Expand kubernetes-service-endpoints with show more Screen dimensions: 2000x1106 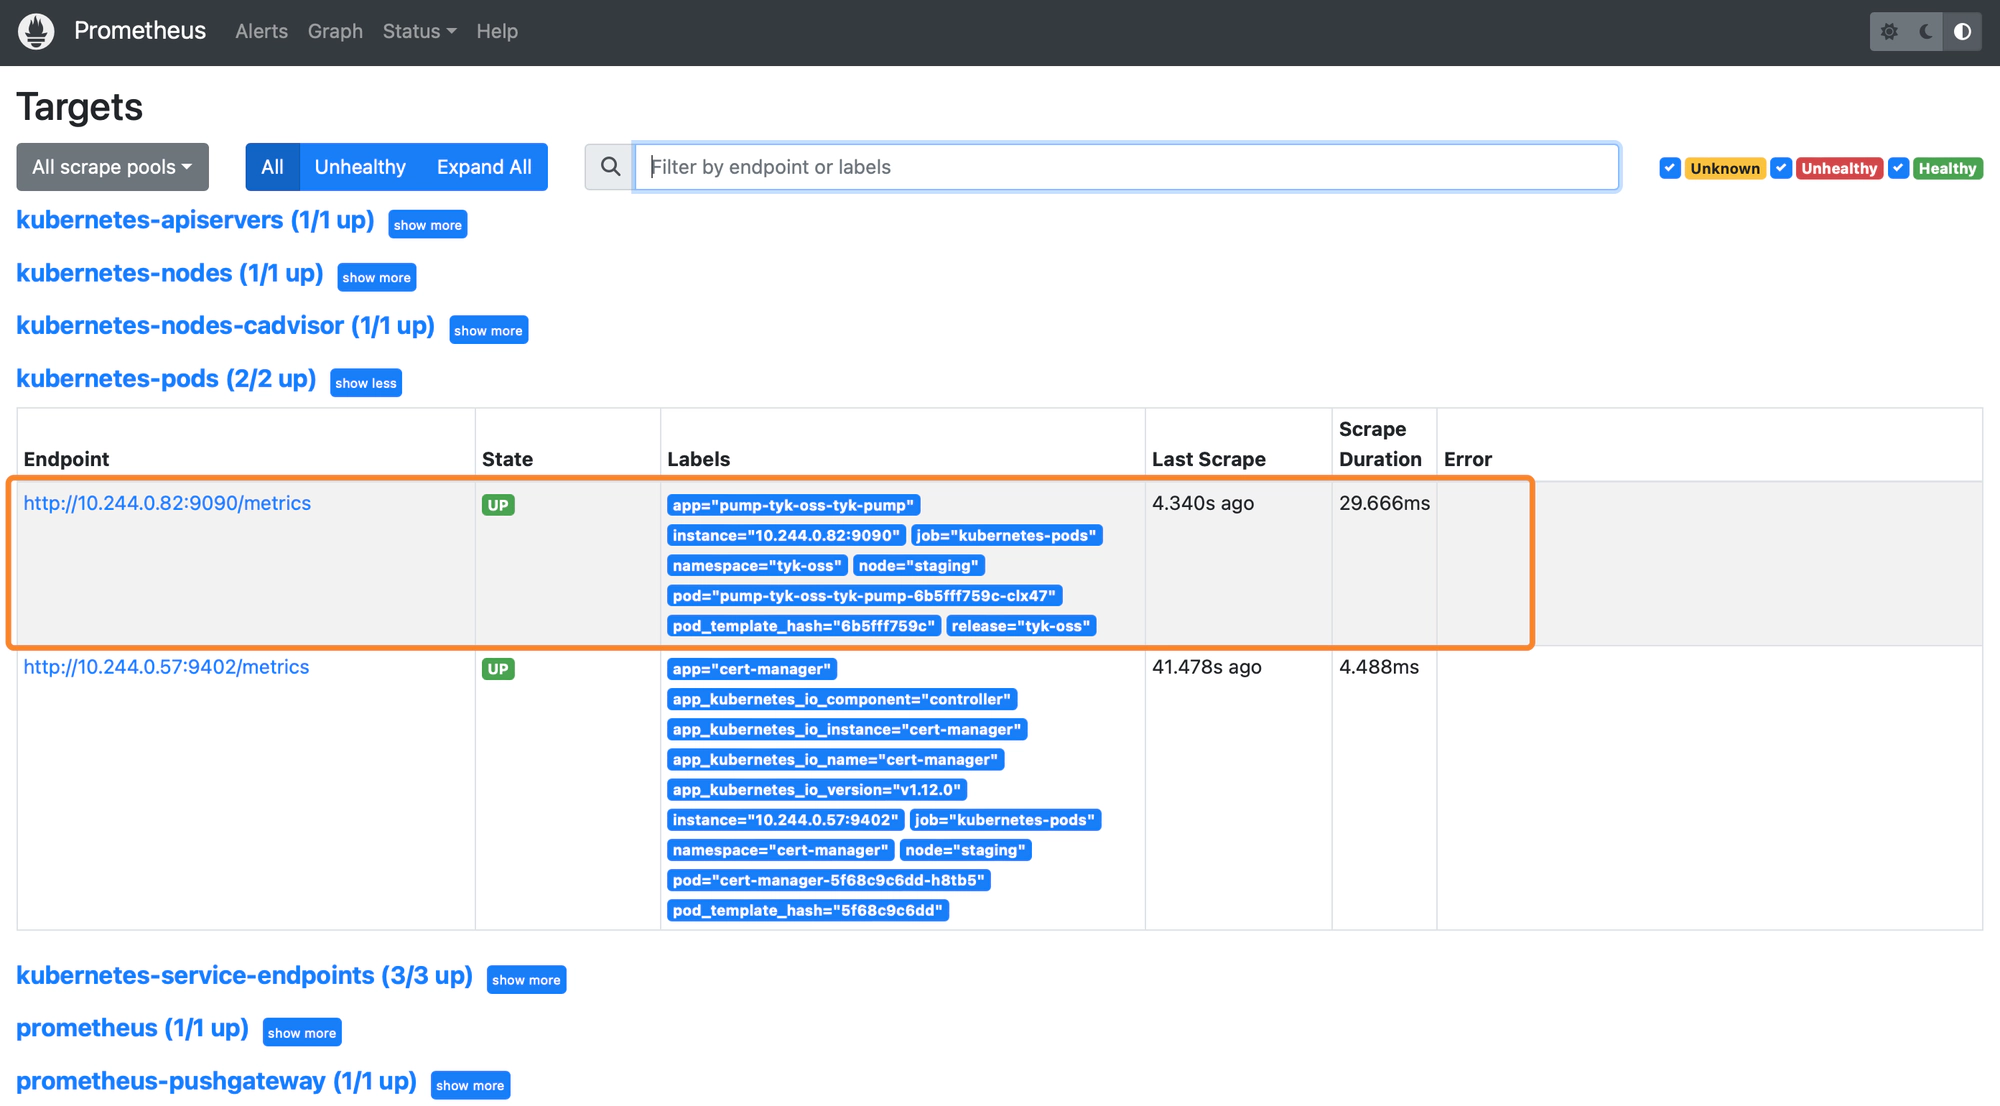point(526,980)
